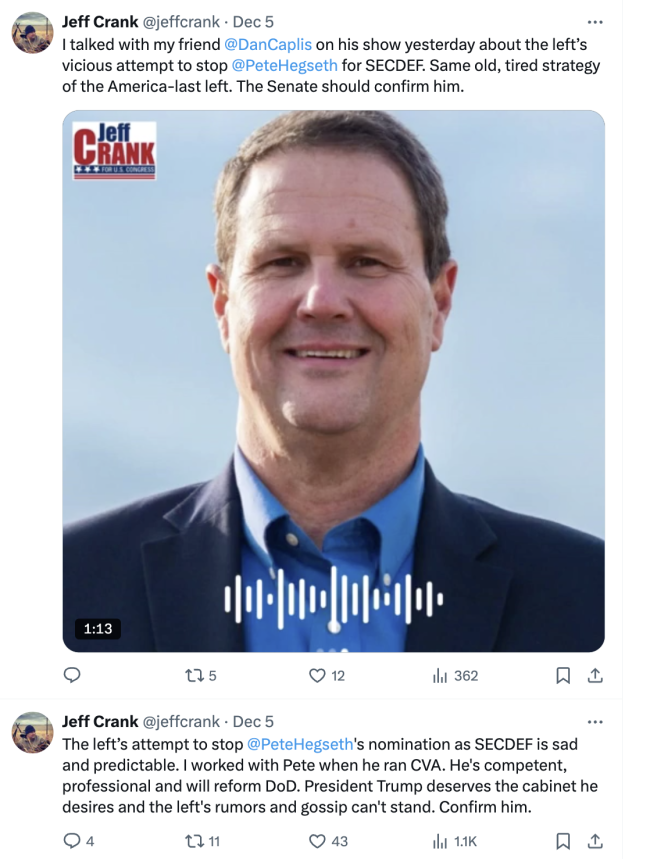View analytics showing 362 views

tap(455, 675)
